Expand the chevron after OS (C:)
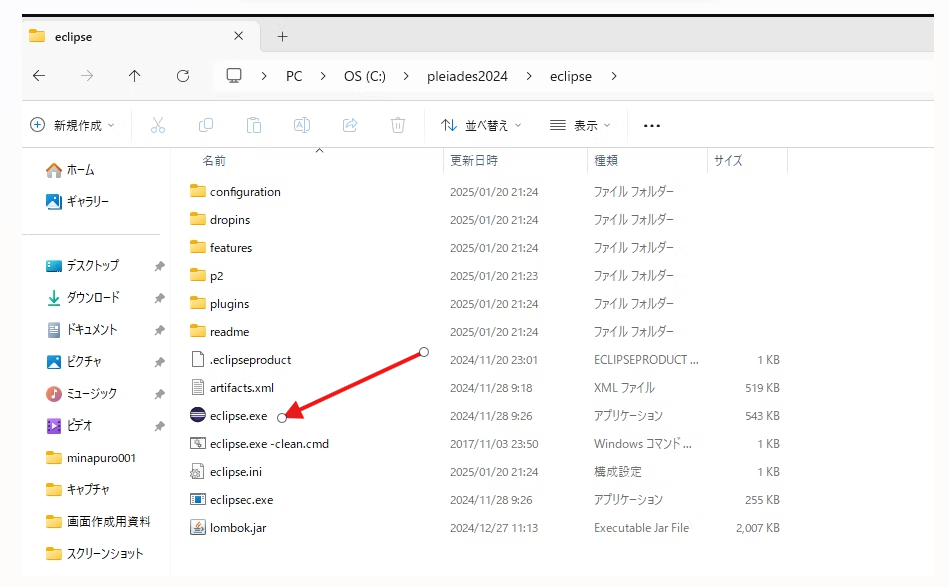The width and height of the screenshot is (949, 587). pos(406,76)
